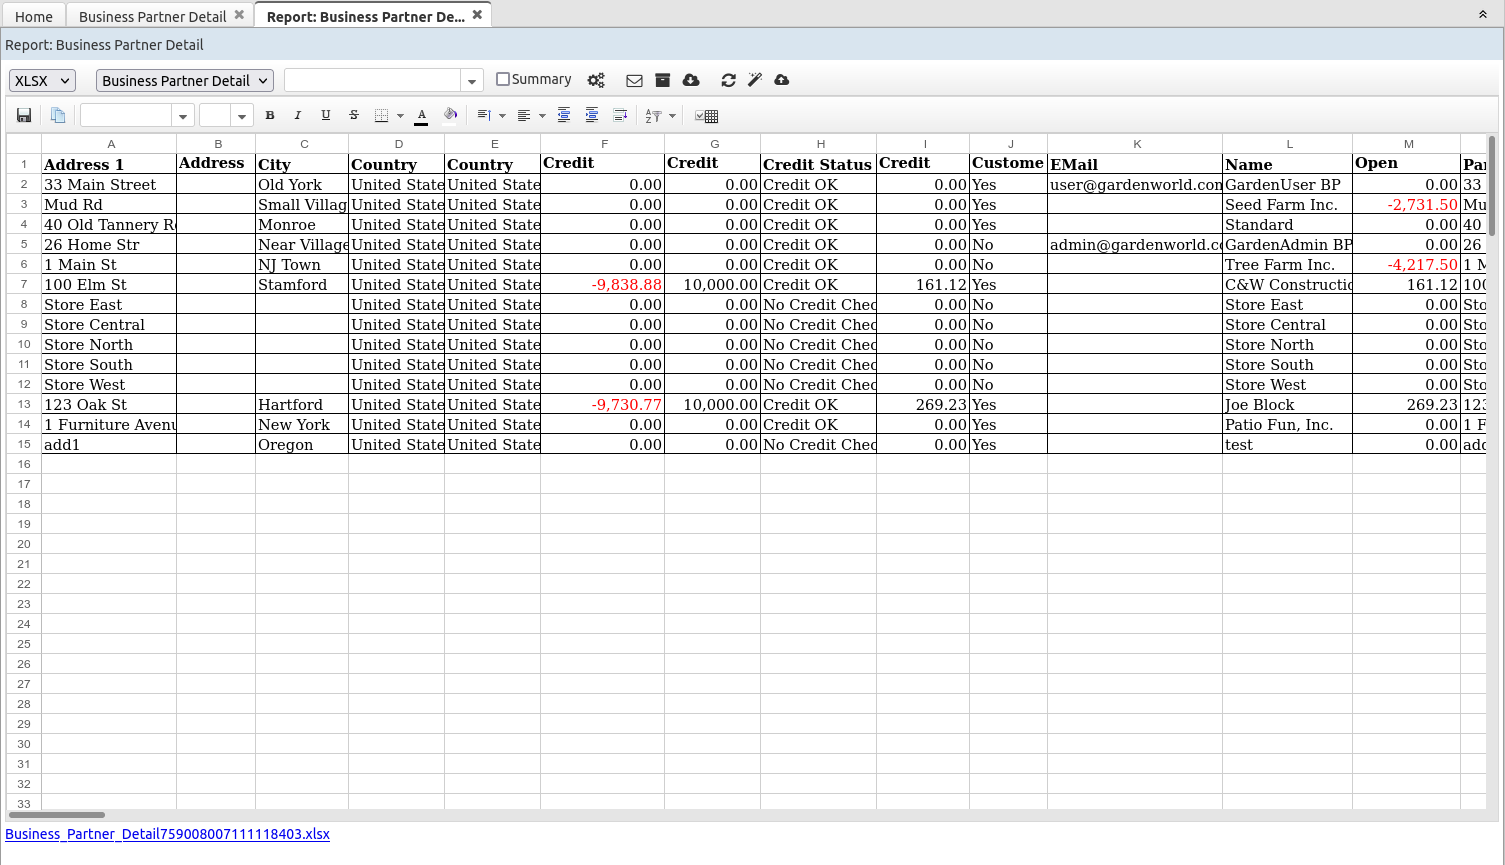Open the XLSX format dropdown
This screenshot has height=865, width=1505.
coord(42,81)
